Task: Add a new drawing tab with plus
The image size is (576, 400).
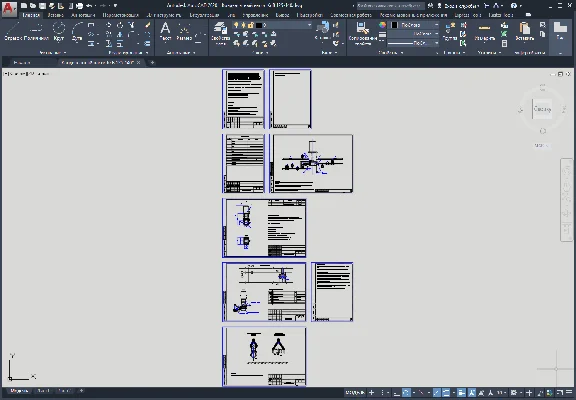Action: tap(152, 62)
